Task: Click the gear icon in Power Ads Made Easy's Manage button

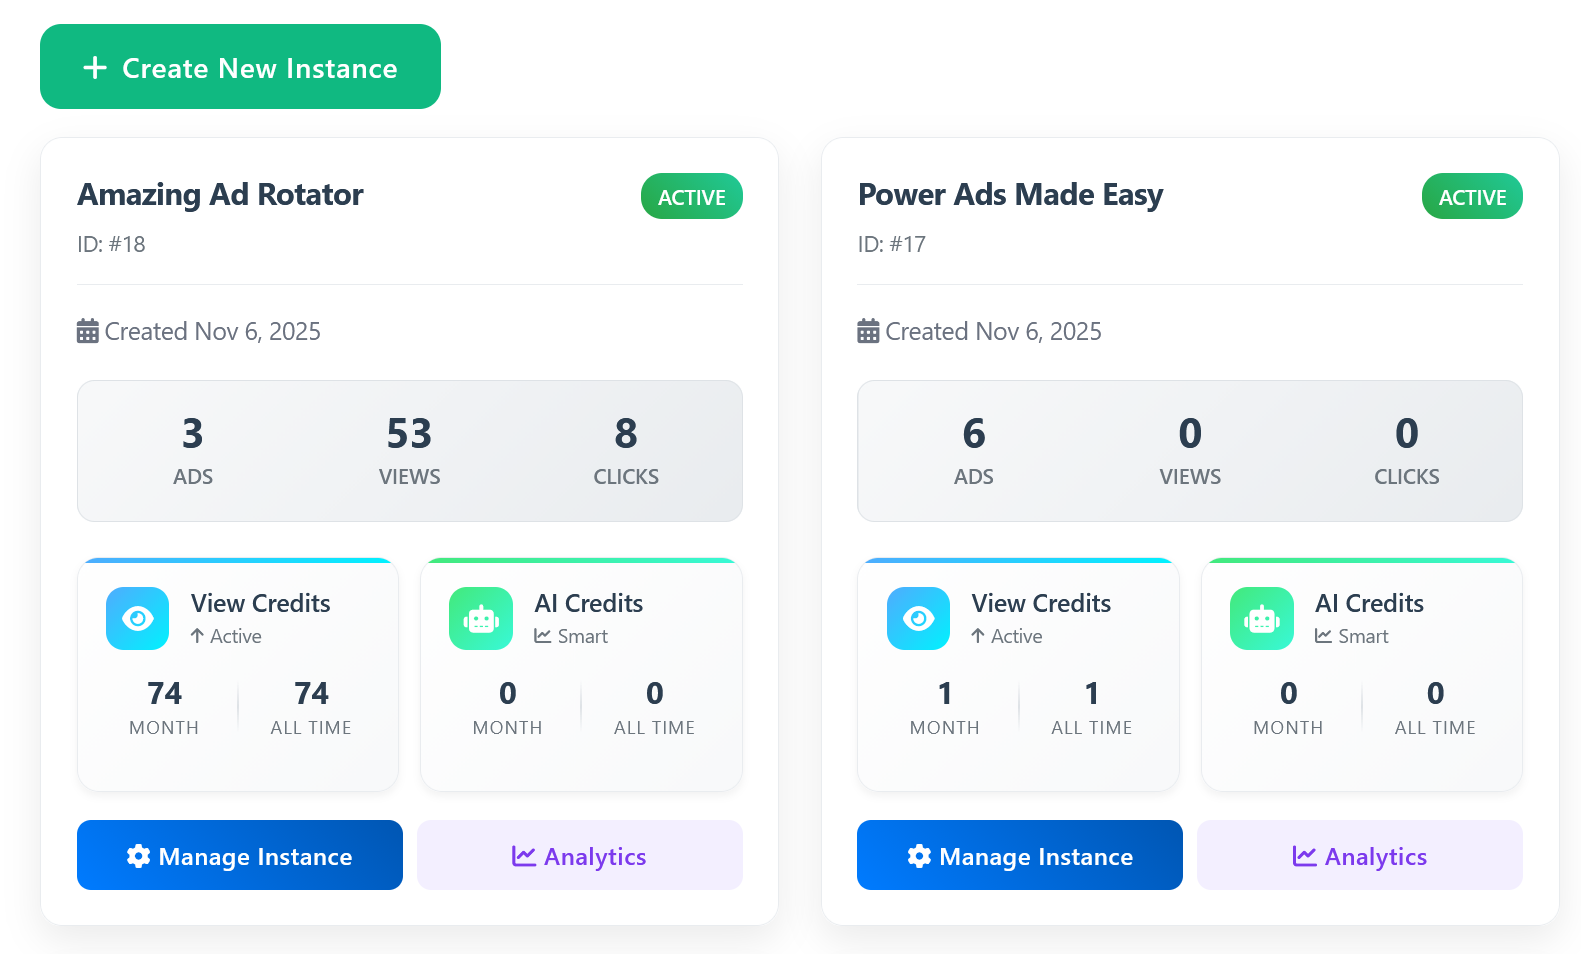Action: click(919, 856)
